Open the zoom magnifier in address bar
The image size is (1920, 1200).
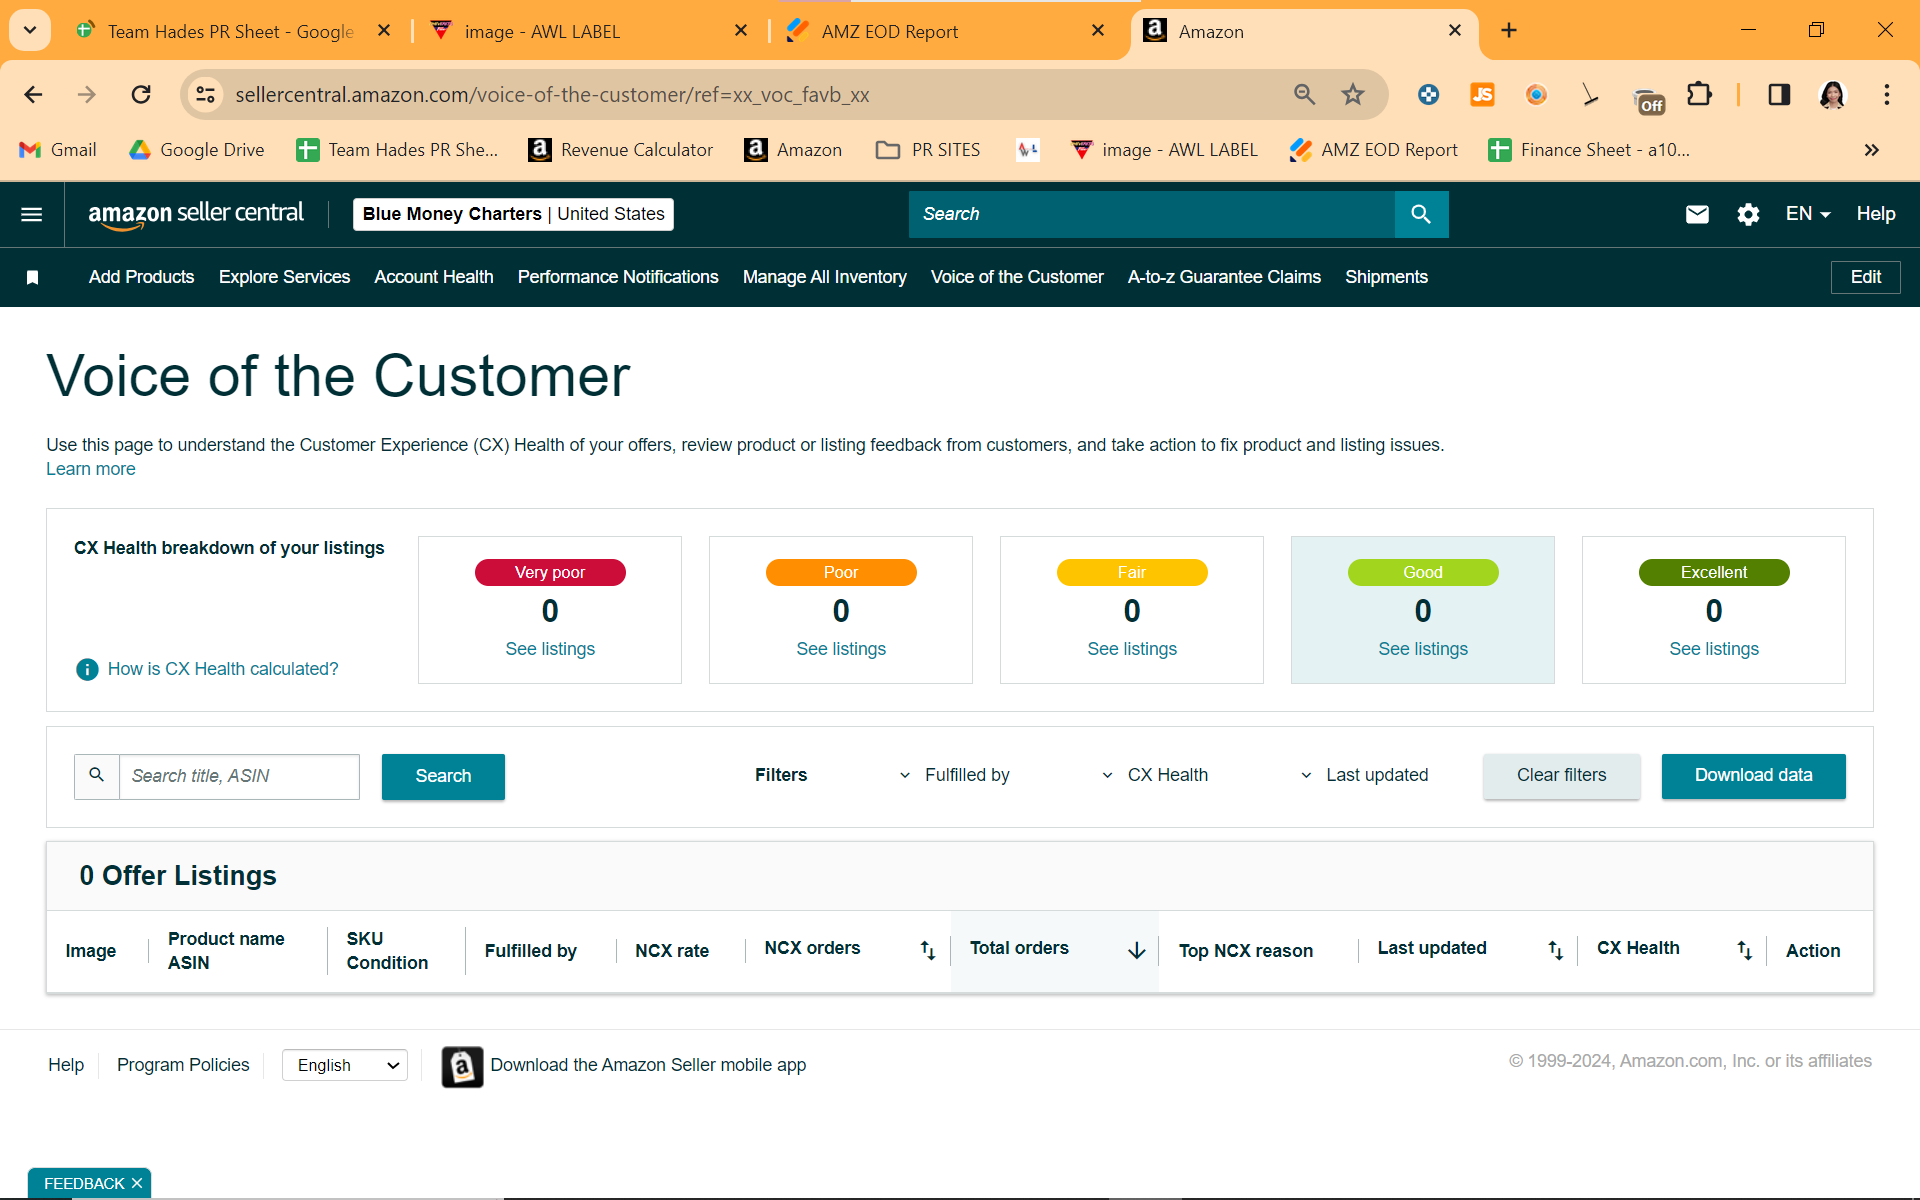(x=1304, y=95)
